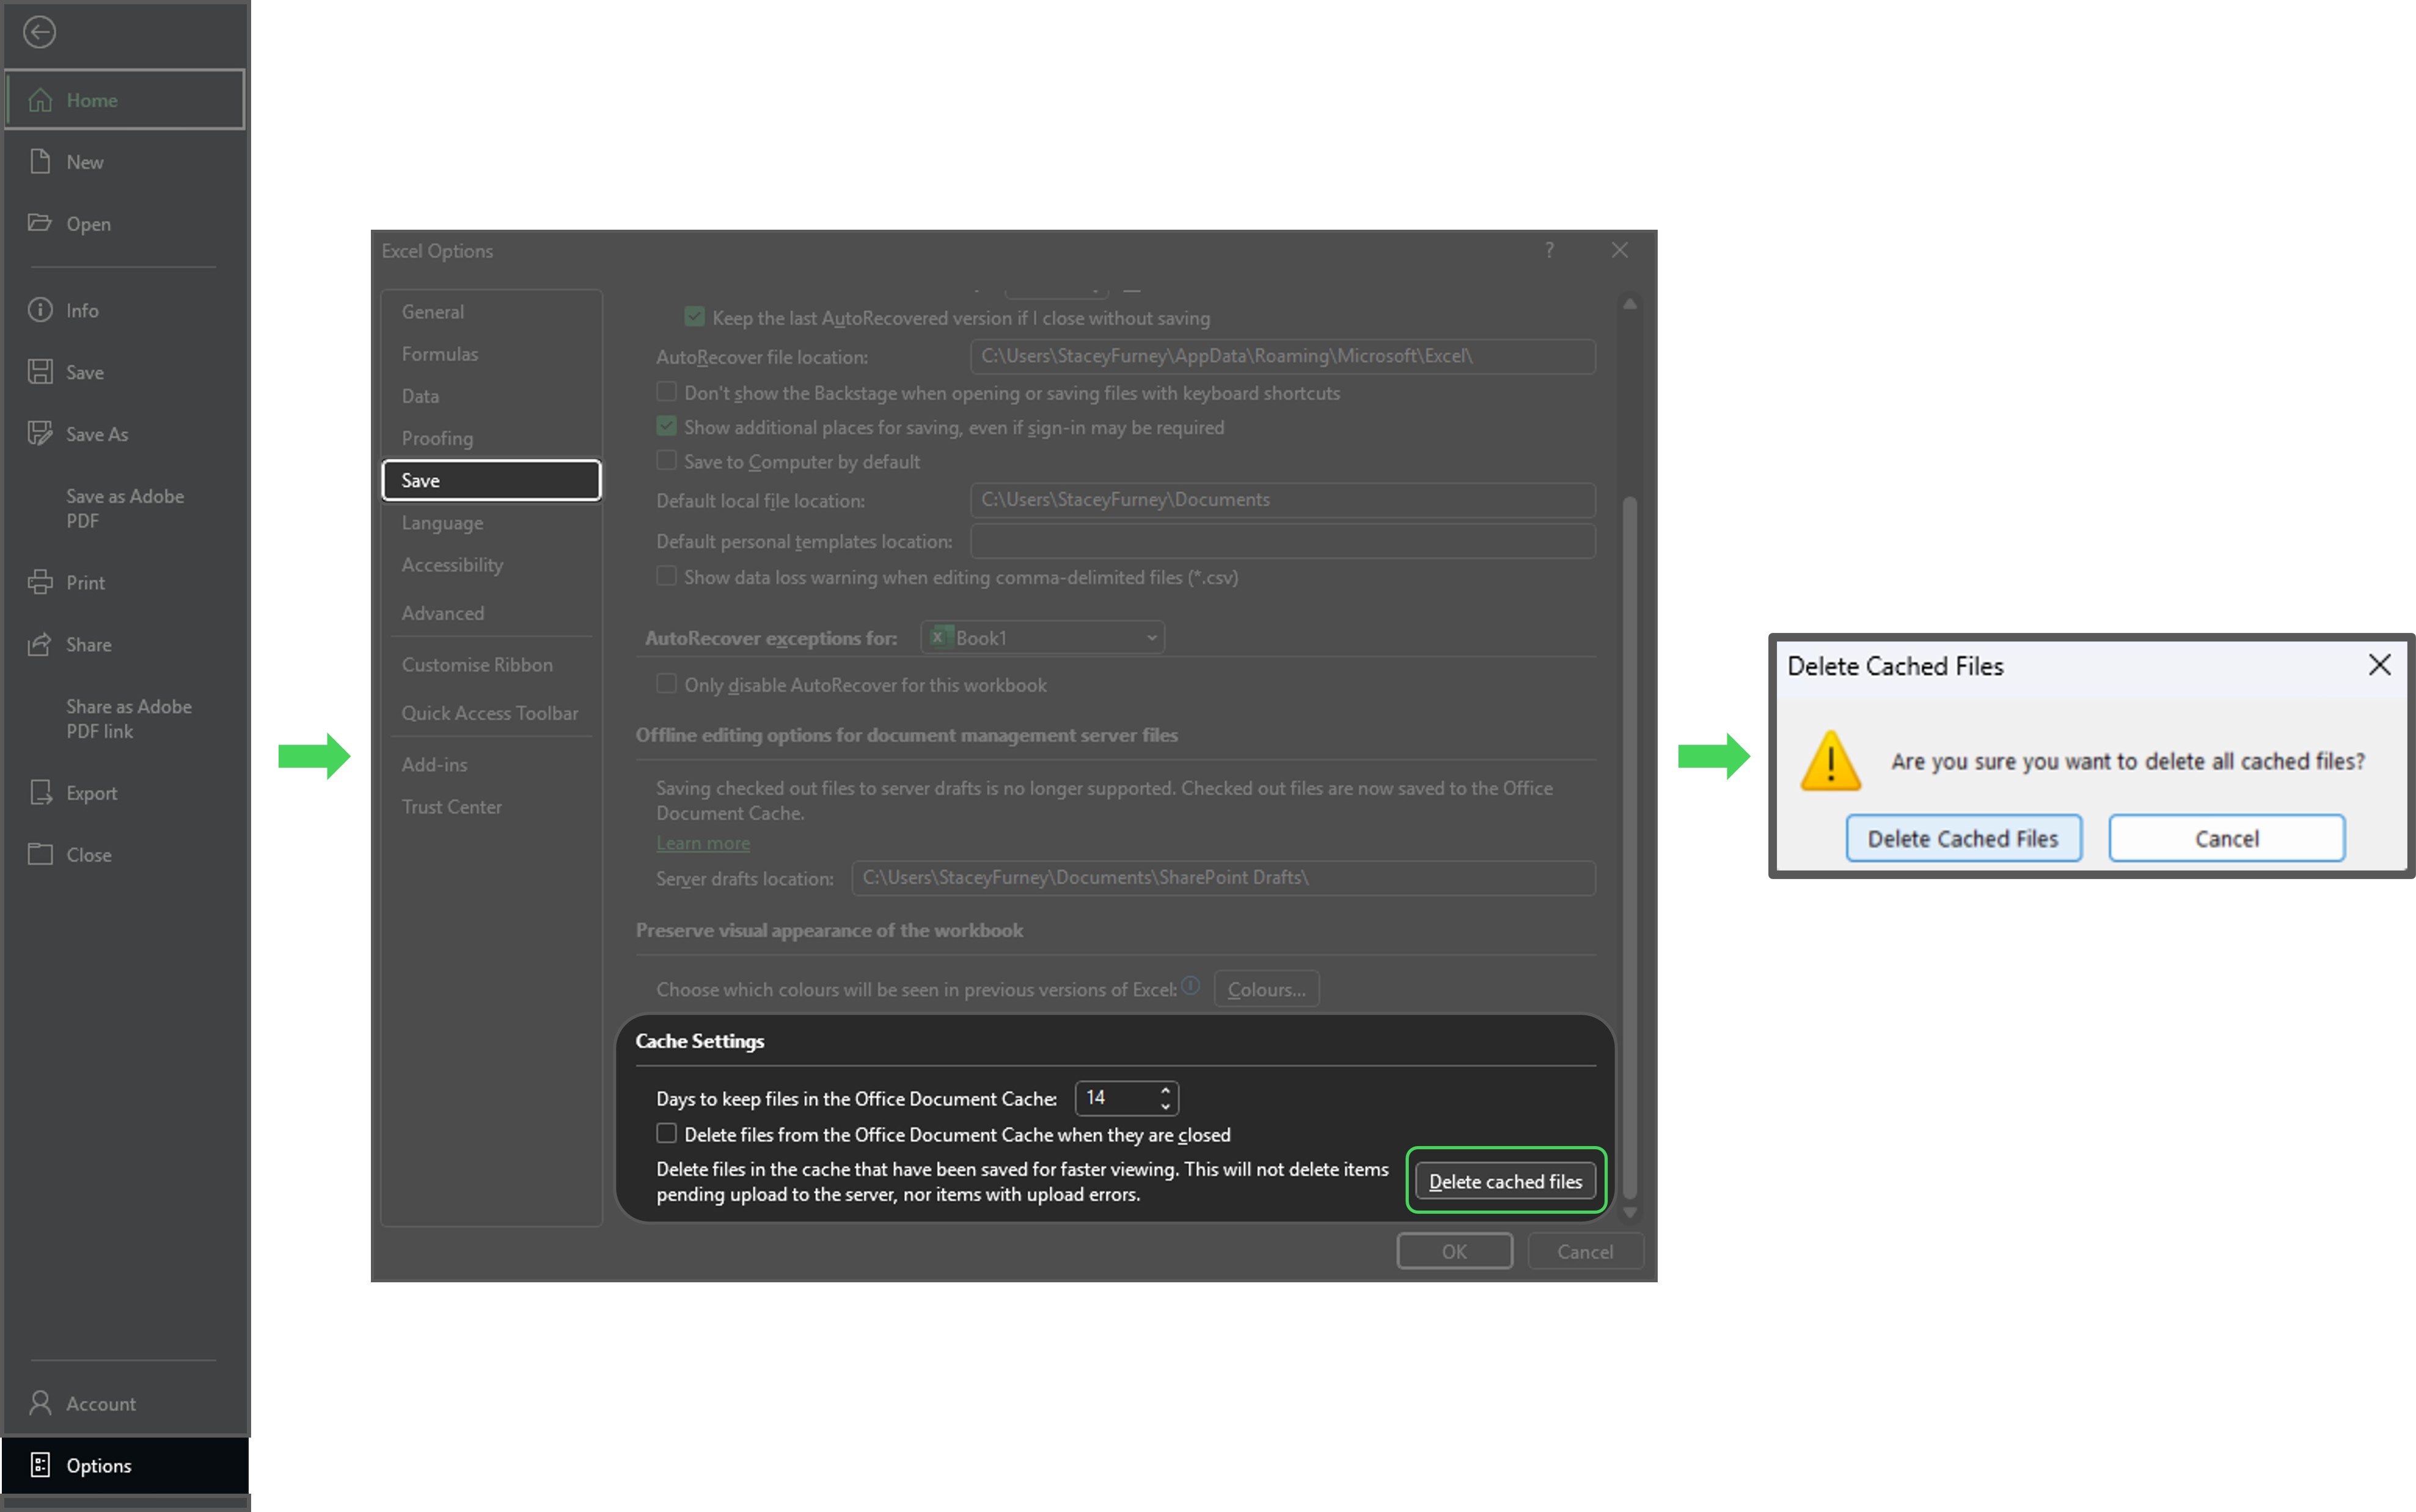Click the New document icon

40,162
